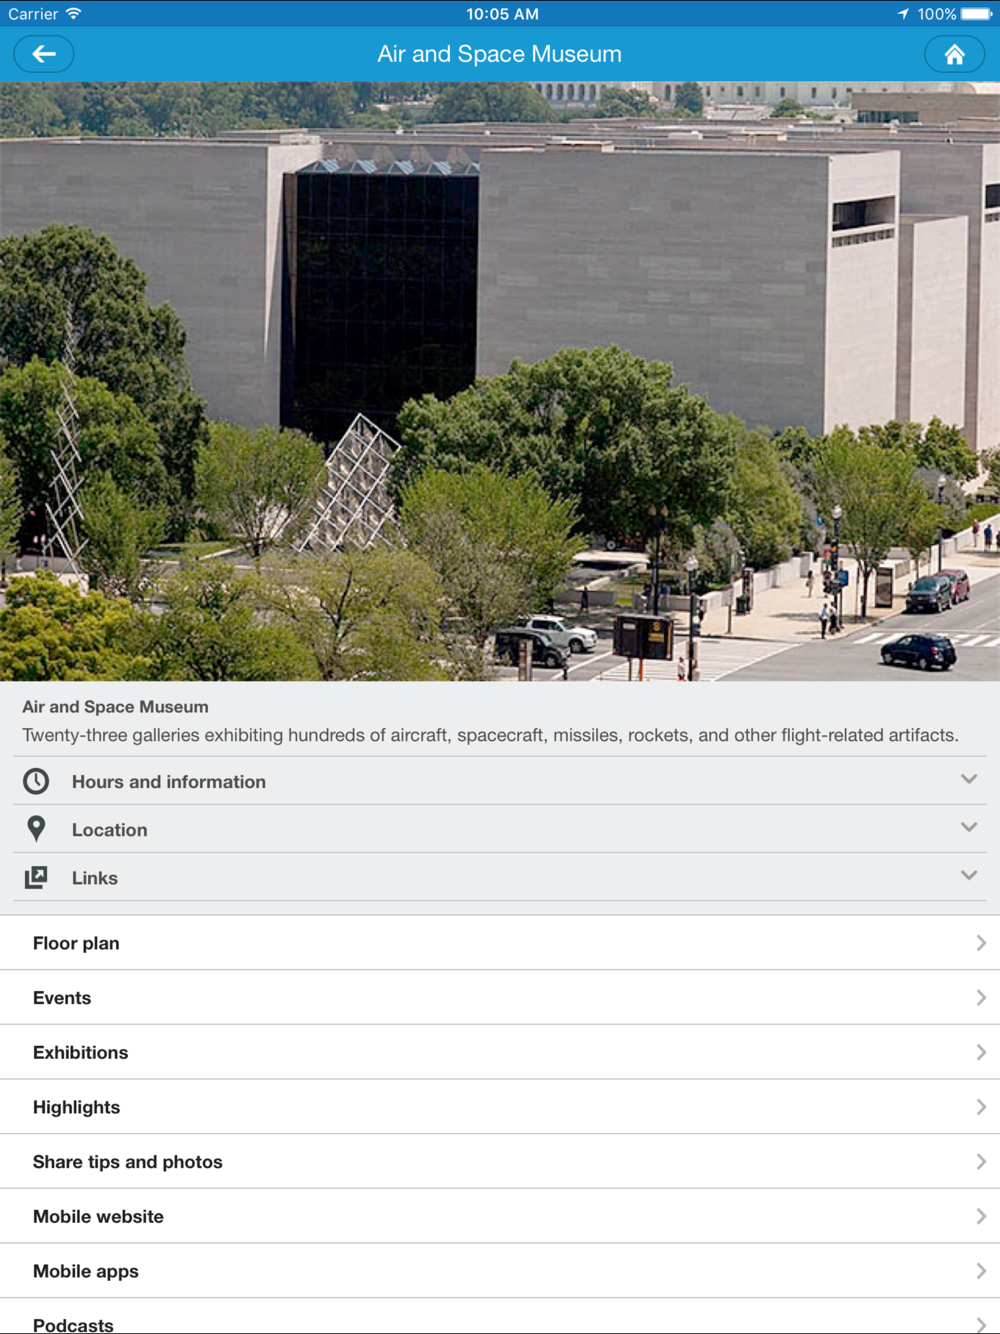Click the Links label
The height and width of the screenshot is (1334, 1000).
pyautogui.click(x=95, y=878)
